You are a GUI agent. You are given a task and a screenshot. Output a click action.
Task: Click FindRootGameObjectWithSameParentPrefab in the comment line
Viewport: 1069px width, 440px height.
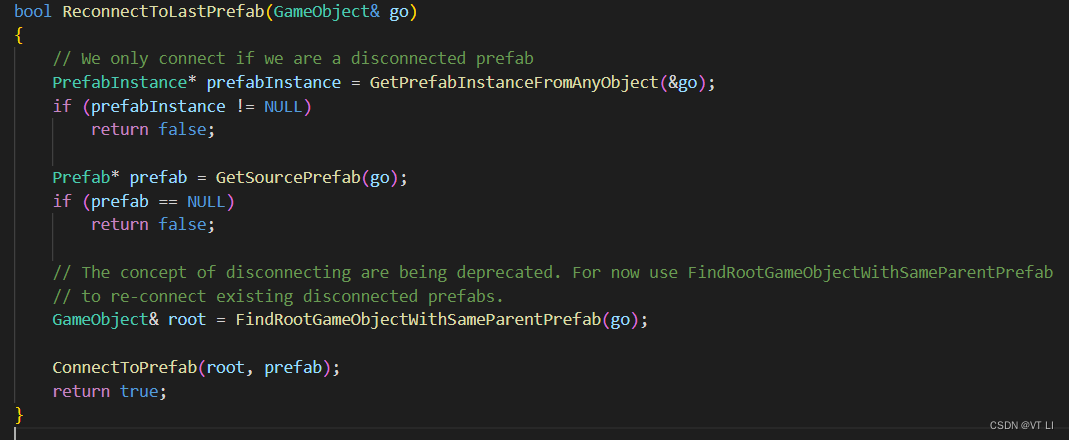point(870,273)
